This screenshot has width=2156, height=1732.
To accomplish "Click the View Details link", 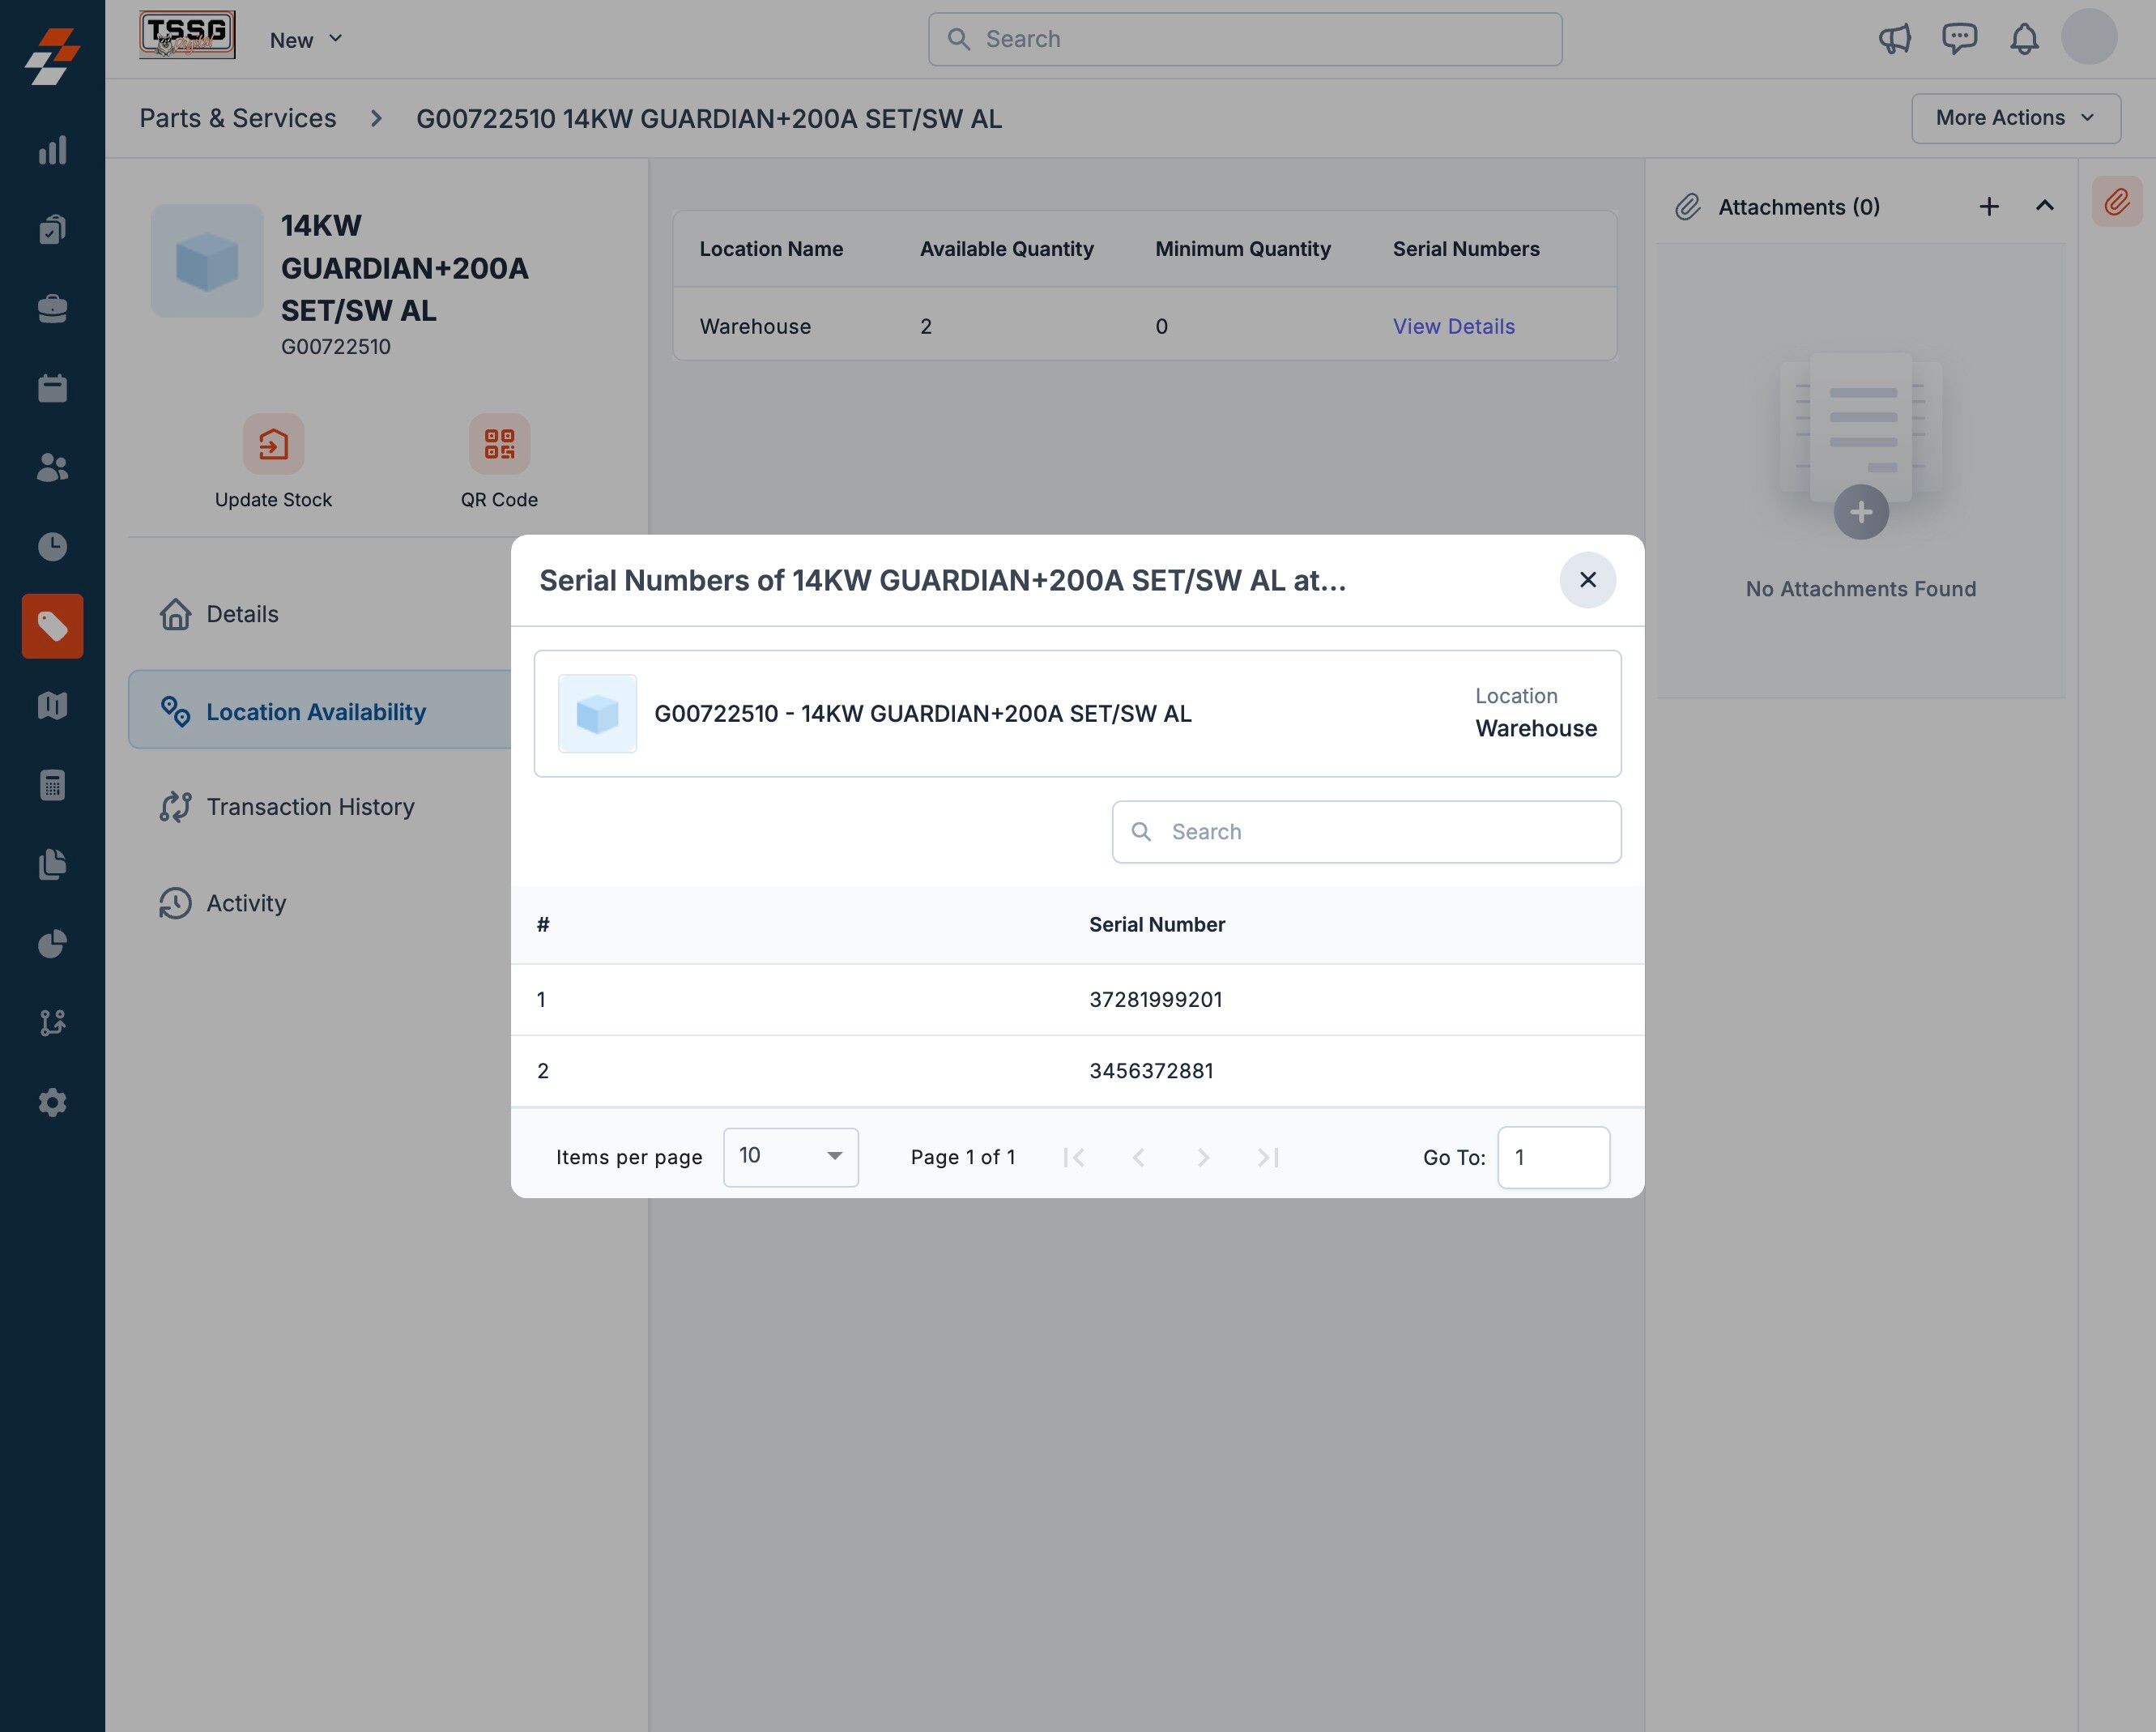I will [x=1453, y=326].
